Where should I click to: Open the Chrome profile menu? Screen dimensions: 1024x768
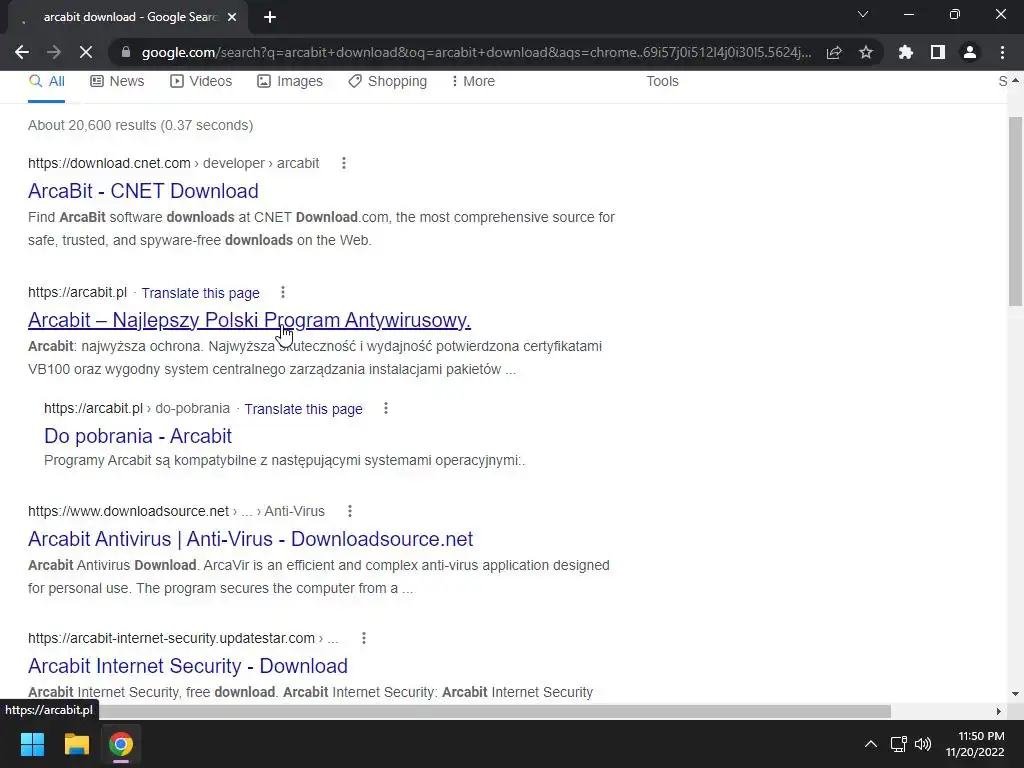[970, 52]
